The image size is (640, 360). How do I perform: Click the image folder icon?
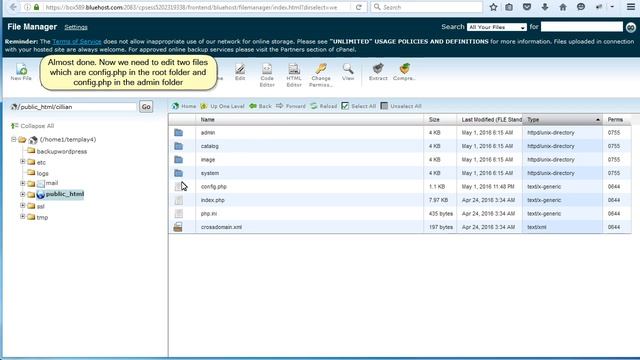click(x=178, y=160)
